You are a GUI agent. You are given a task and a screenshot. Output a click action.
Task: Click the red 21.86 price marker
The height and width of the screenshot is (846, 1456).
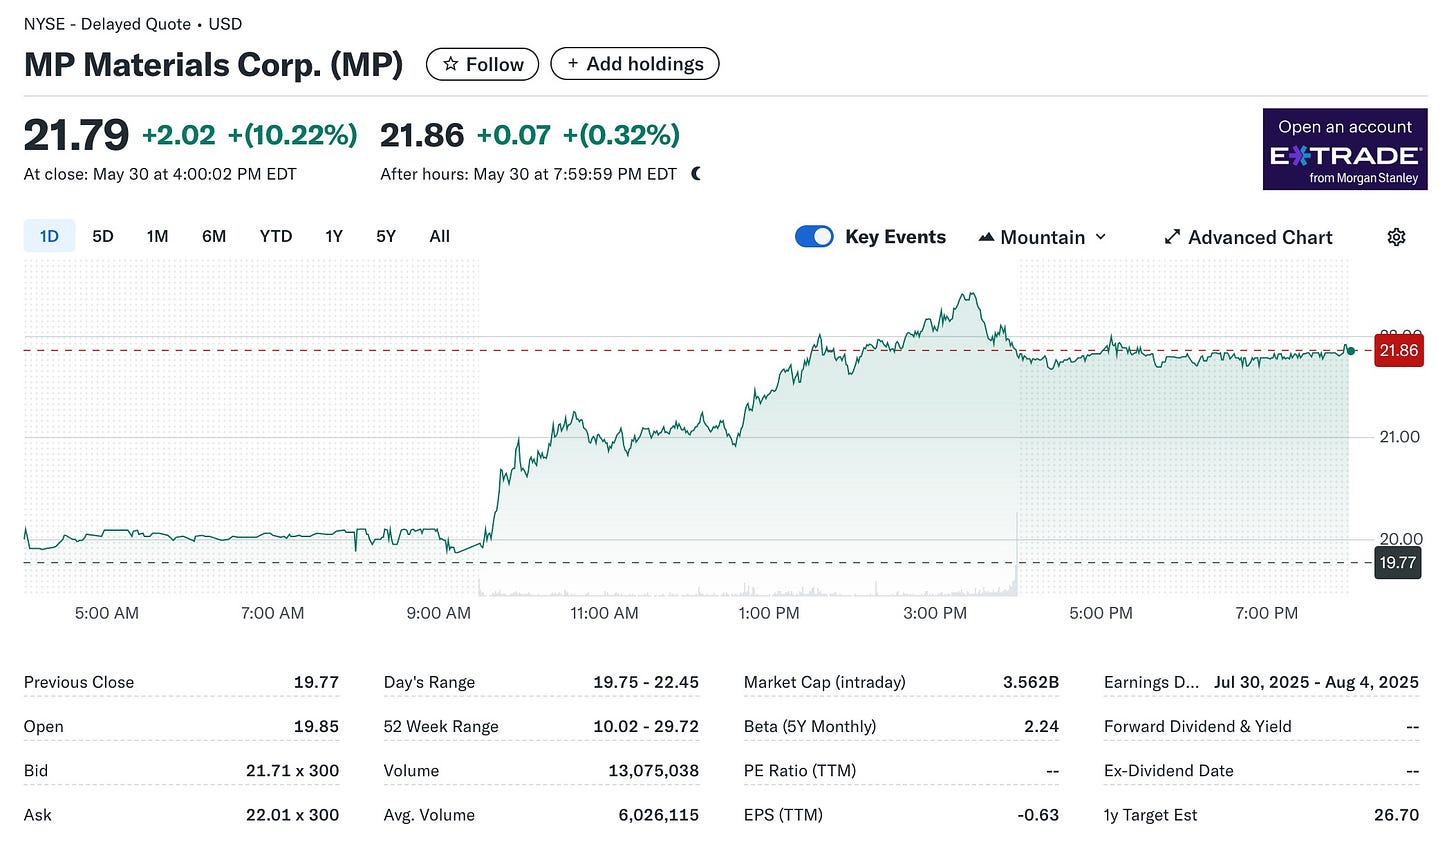click(1399, 350)
